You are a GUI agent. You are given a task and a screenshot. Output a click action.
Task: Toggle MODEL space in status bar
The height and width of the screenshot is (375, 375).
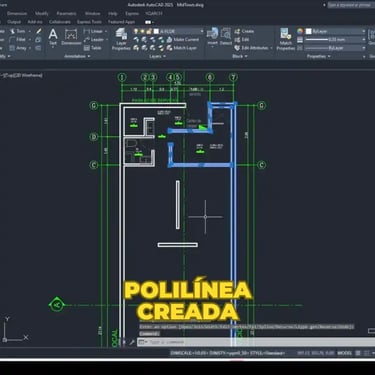pos(345,353)
